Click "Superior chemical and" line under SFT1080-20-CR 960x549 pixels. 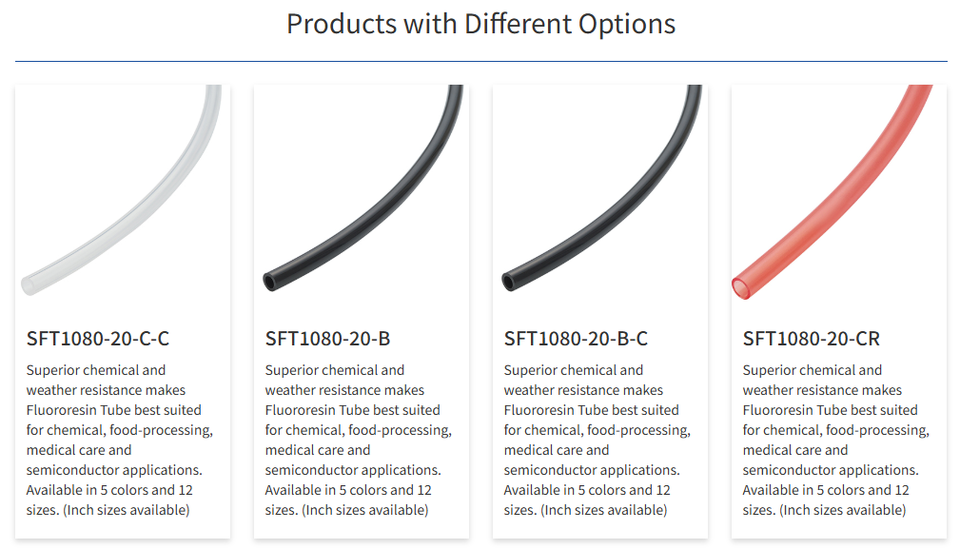[813, 370]
